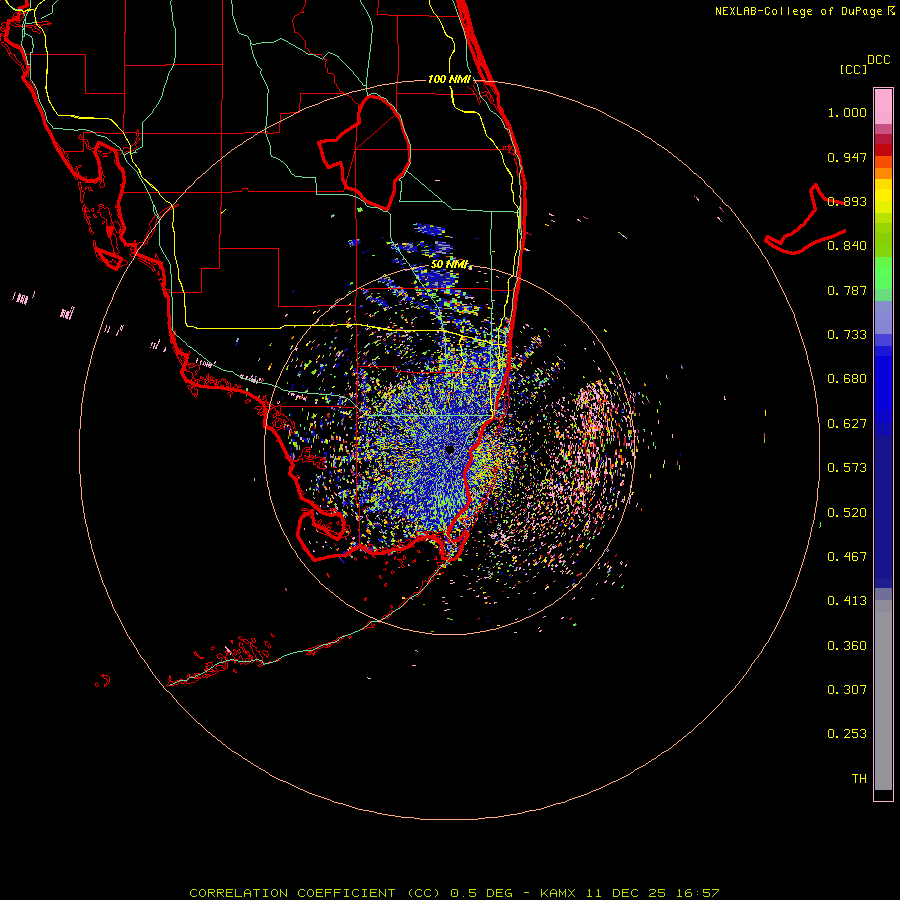This screenshot has width=900, height=900.
Task: Click the NEXLAB-College of DuPage label
Action: point(798,11)
